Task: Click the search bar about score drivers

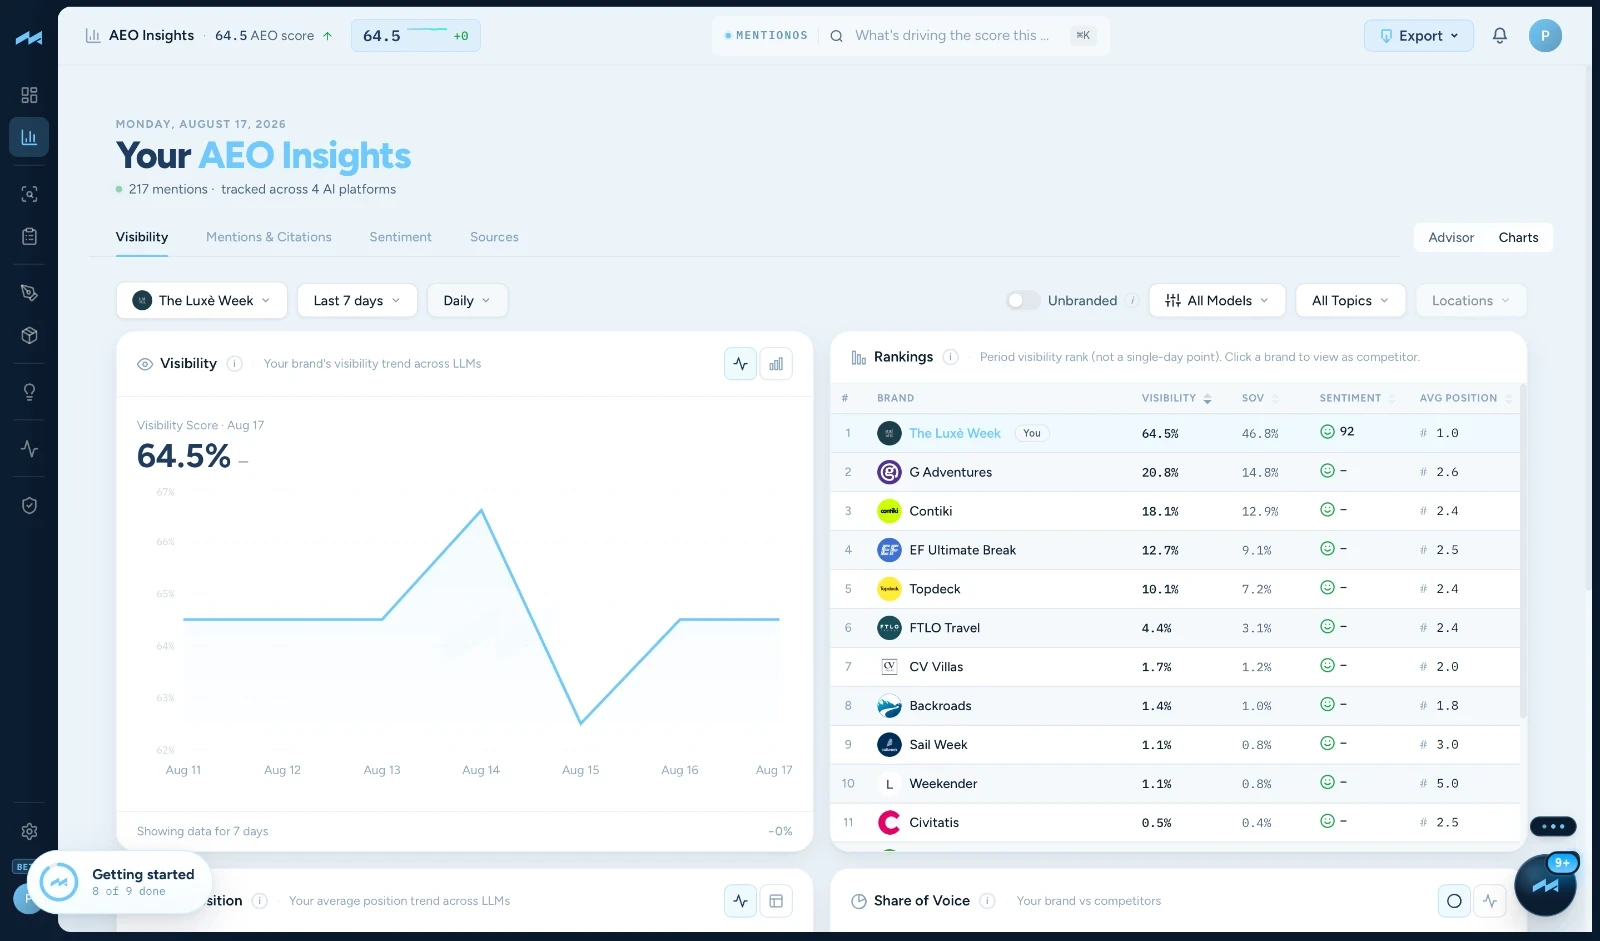Action: (952, 36)
